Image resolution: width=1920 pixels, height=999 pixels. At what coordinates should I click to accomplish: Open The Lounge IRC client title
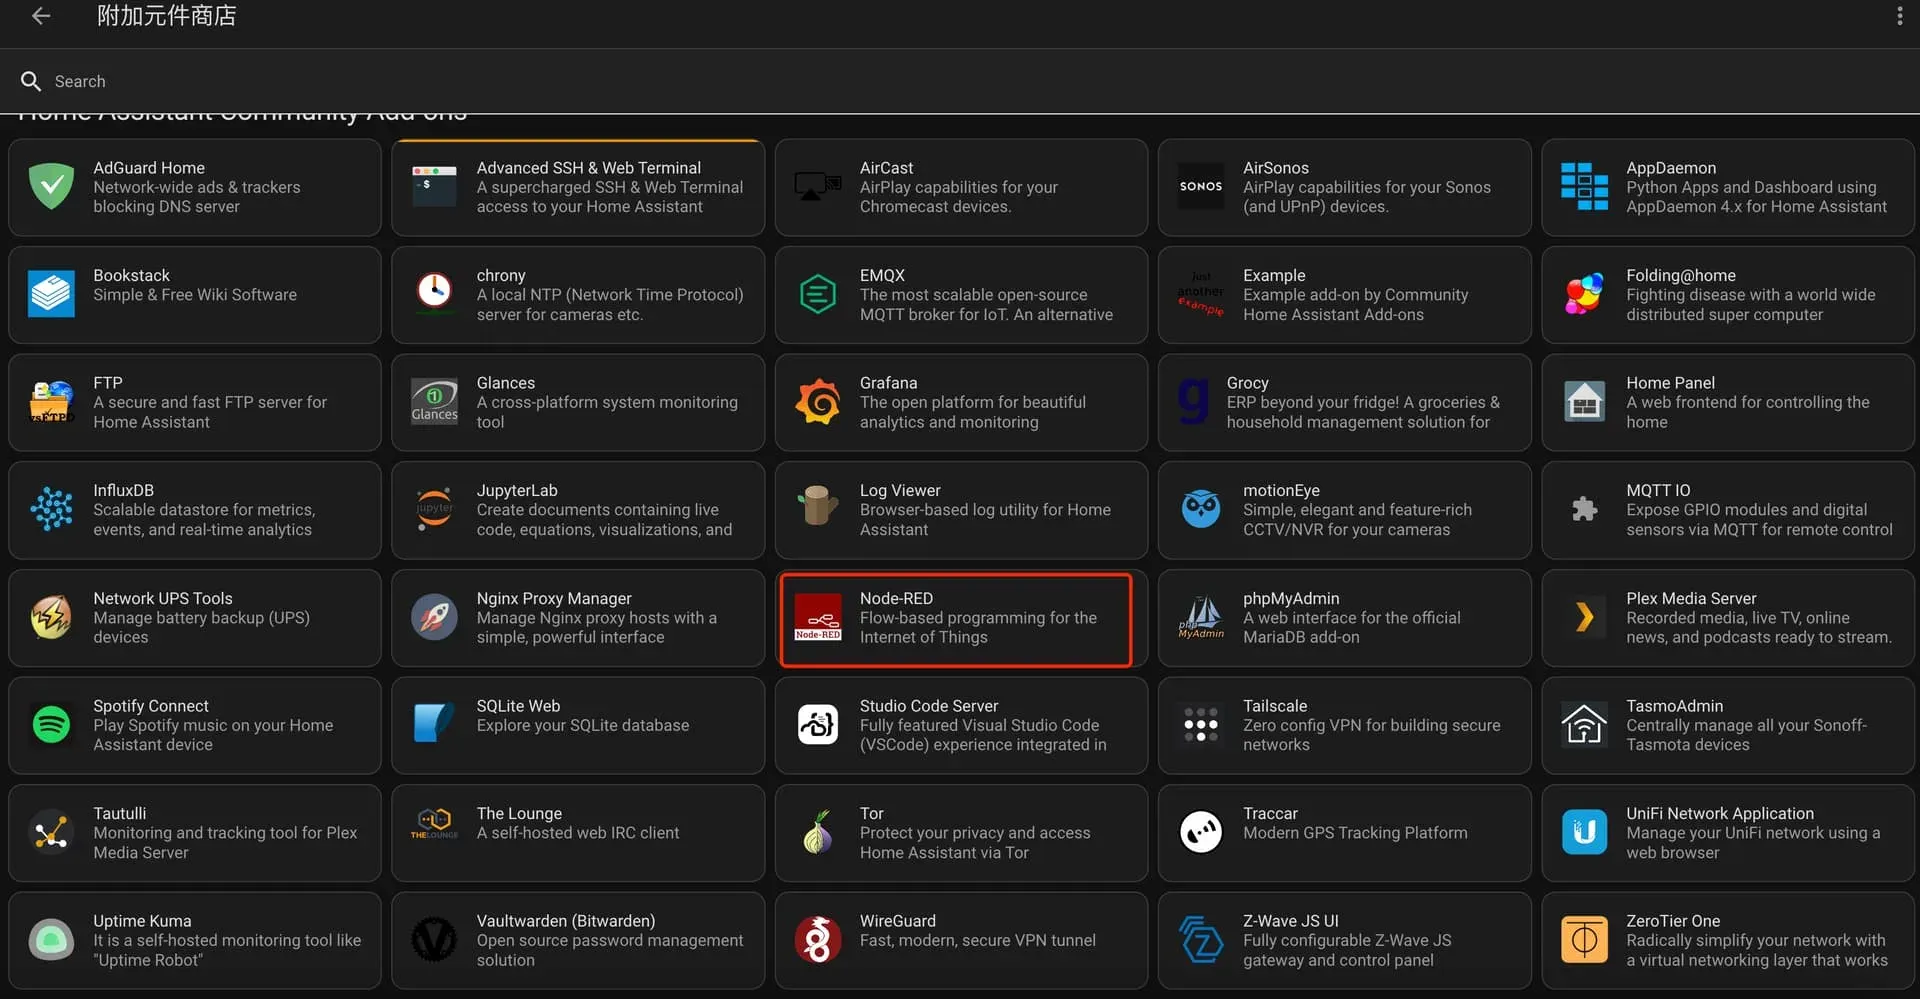(519, 813)
